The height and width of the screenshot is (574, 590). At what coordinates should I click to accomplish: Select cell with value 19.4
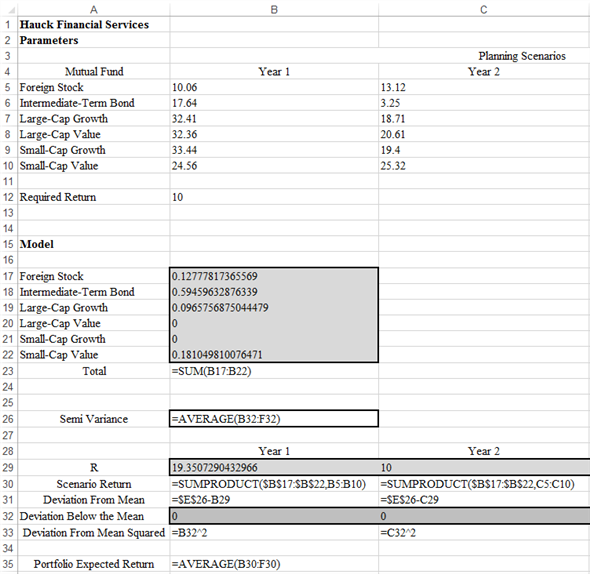484,150
